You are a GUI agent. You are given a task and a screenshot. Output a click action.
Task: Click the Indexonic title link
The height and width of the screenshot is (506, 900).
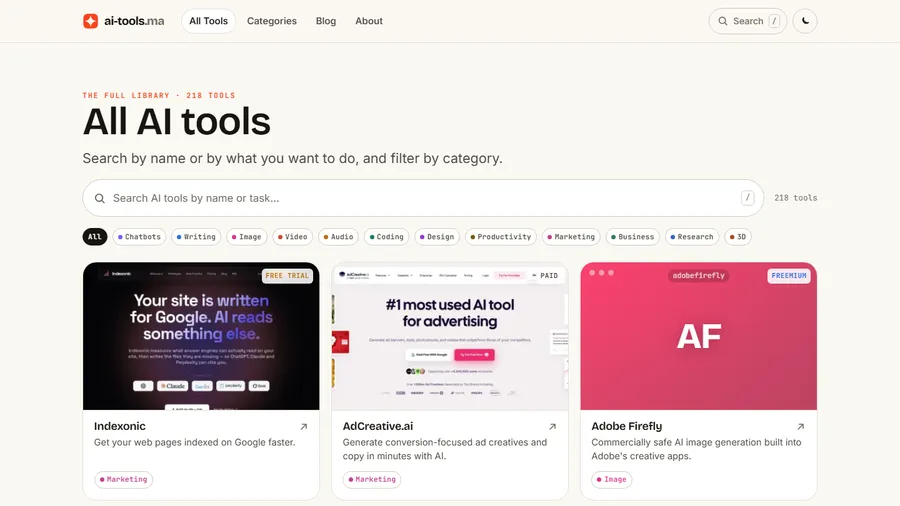(119, 426)
